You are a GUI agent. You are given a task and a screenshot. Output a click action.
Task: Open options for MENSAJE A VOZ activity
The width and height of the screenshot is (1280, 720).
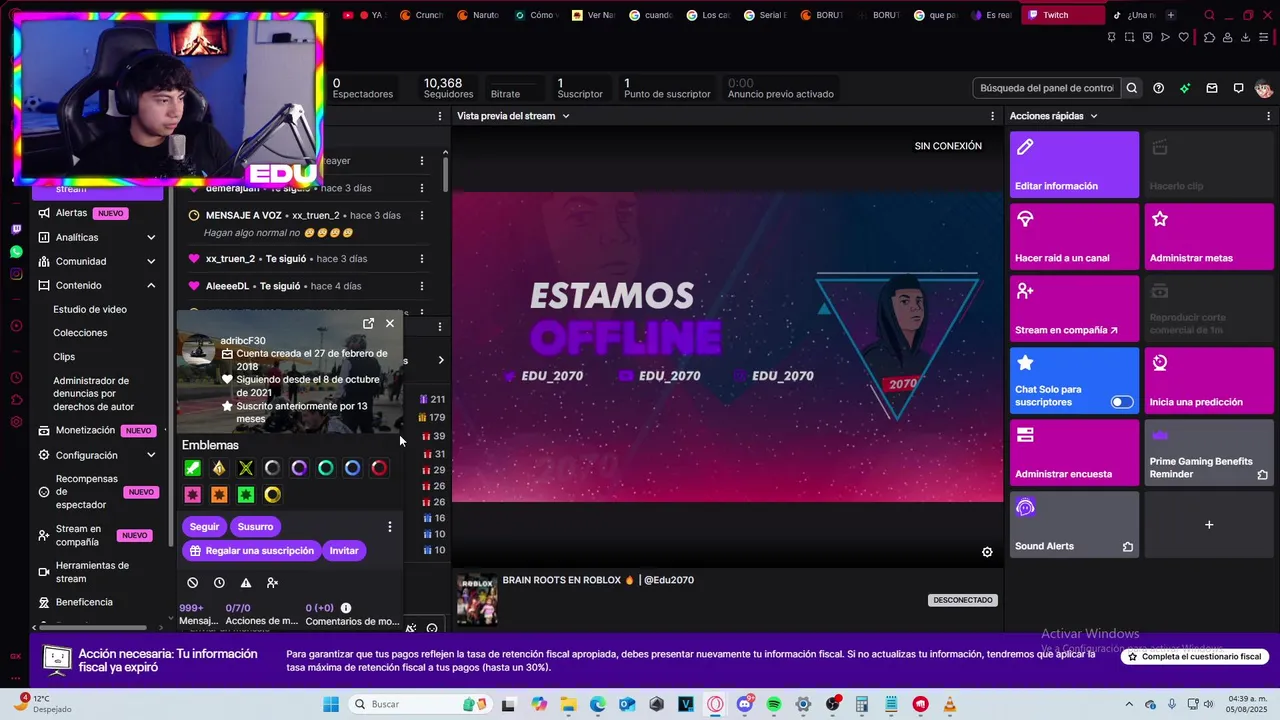422,215
